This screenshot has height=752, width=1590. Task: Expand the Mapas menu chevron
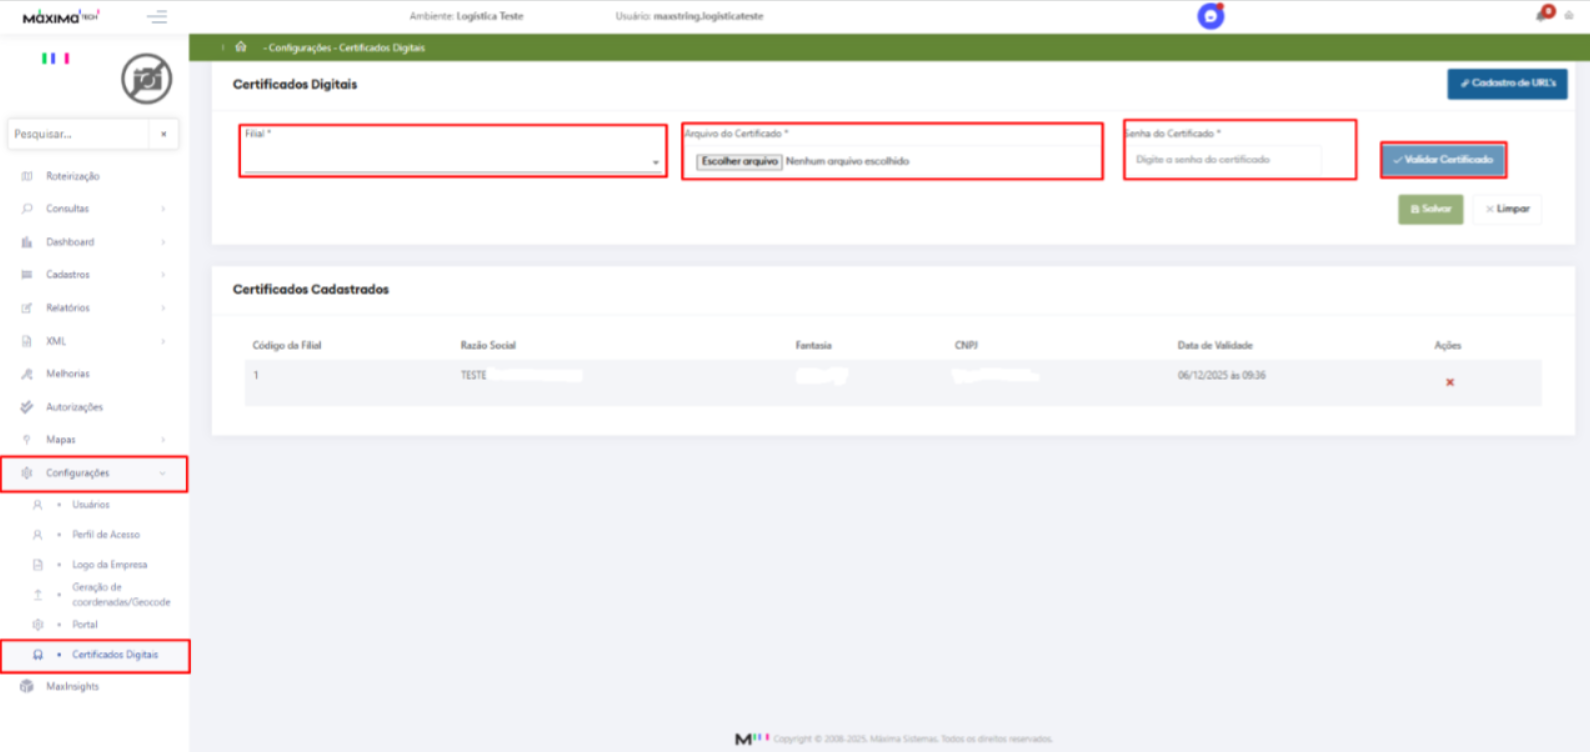coord(163,440)
